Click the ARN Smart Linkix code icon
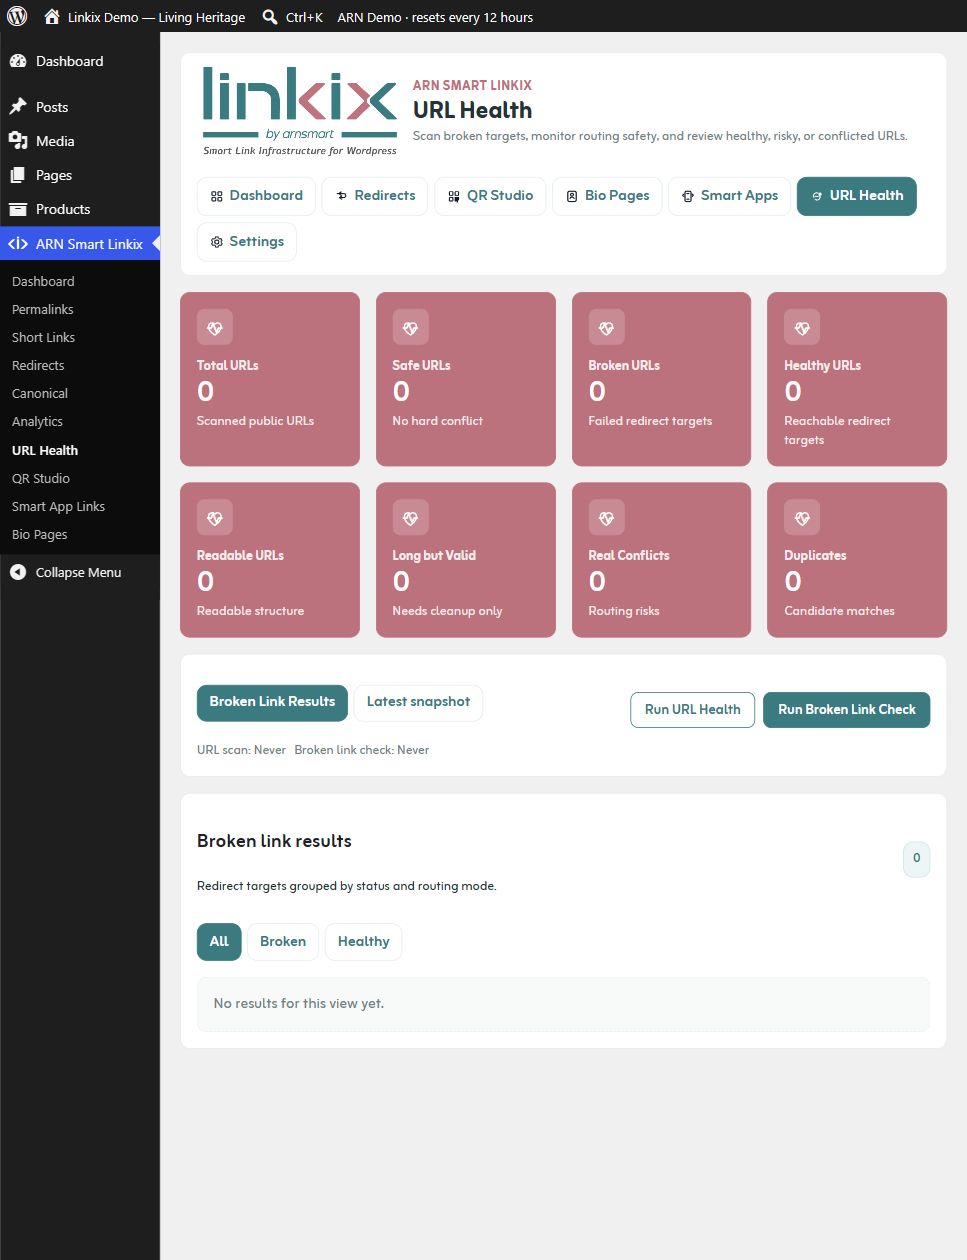967x1260 pixels. [x=18, y=244]
